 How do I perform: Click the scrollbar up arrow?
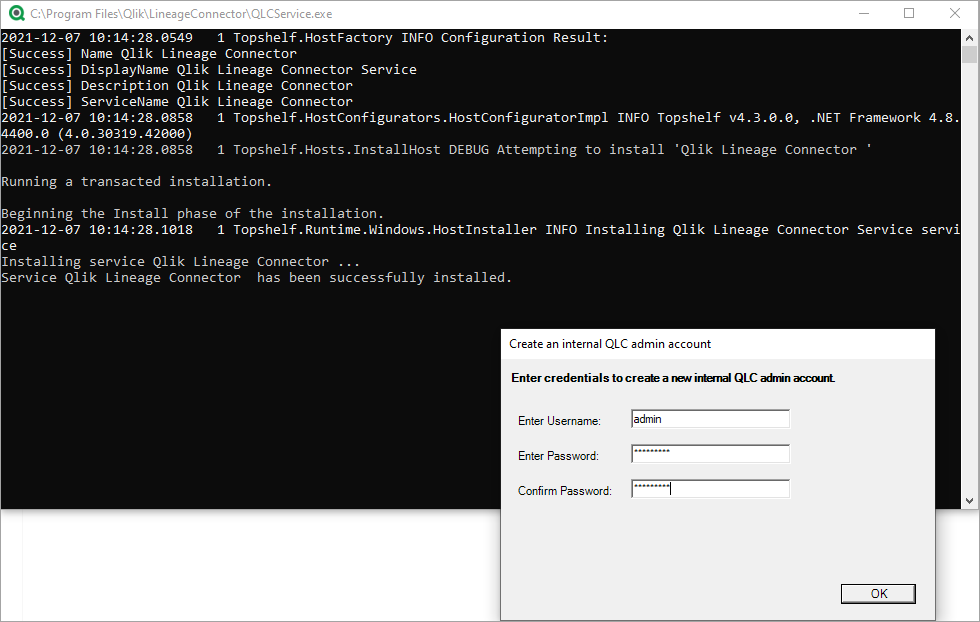970,37
